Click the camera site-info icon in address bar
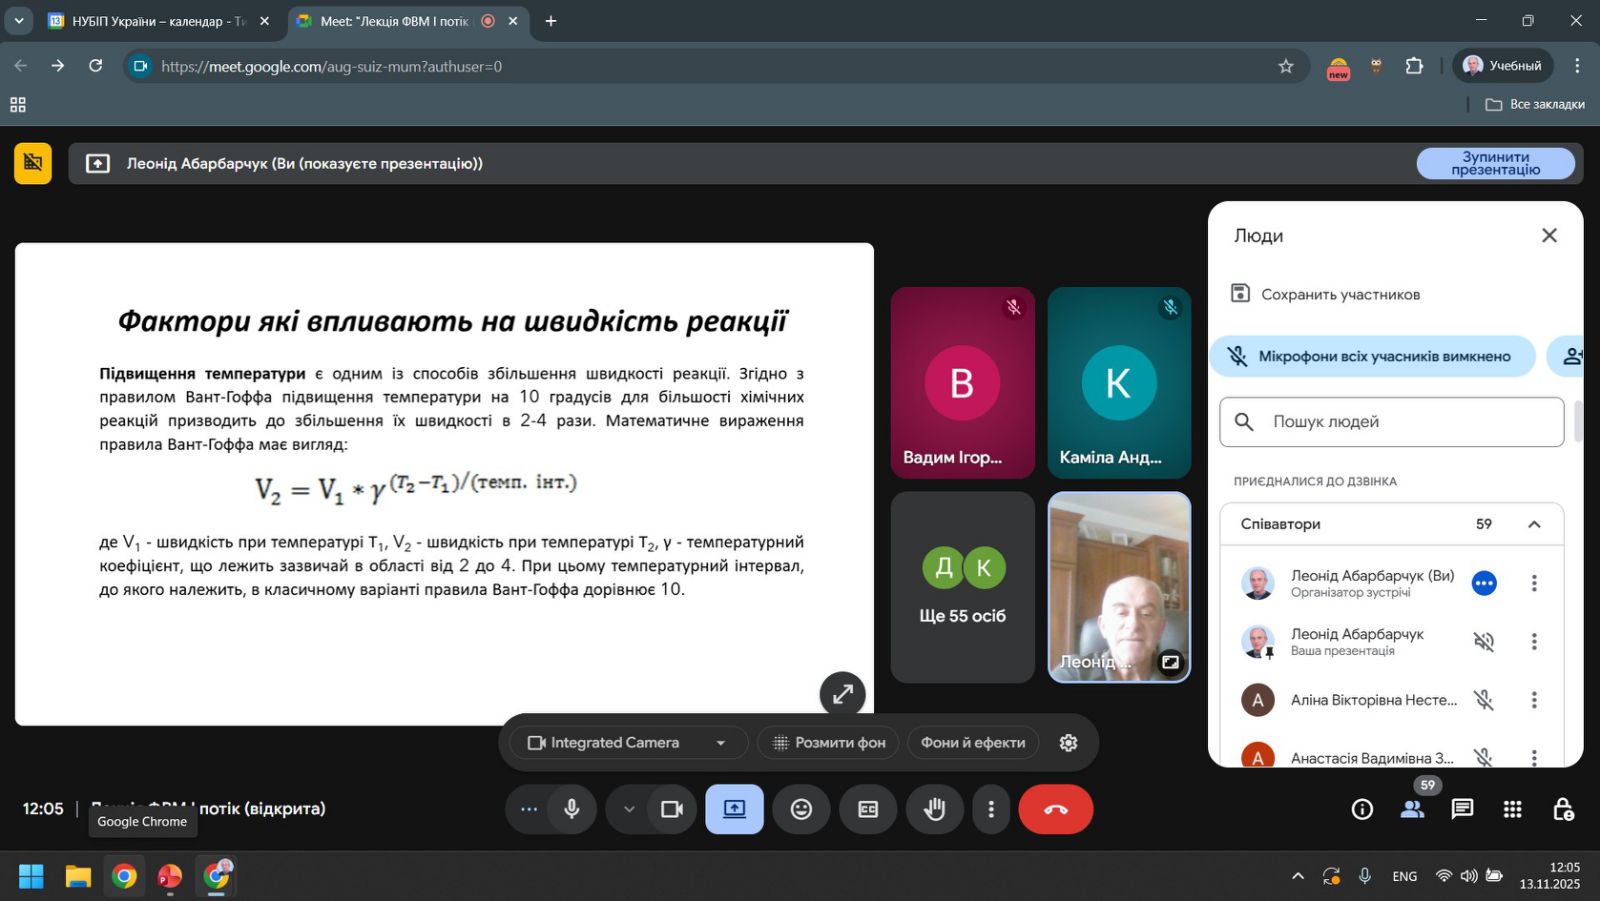Viewport: 1600px width, 901px height. click(x=141, y=66)
